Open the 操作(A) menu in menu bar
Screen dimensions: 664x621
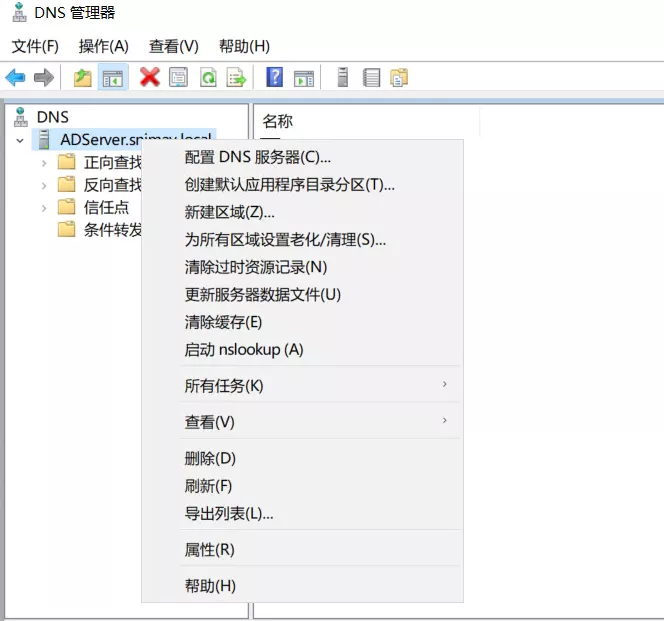coord(104,46)
